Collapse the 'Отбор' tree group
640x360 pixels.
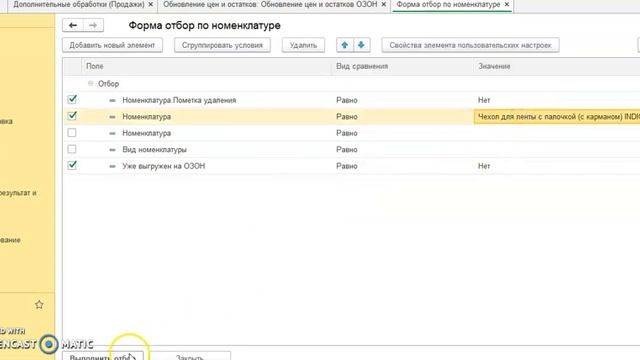(91, 83)
